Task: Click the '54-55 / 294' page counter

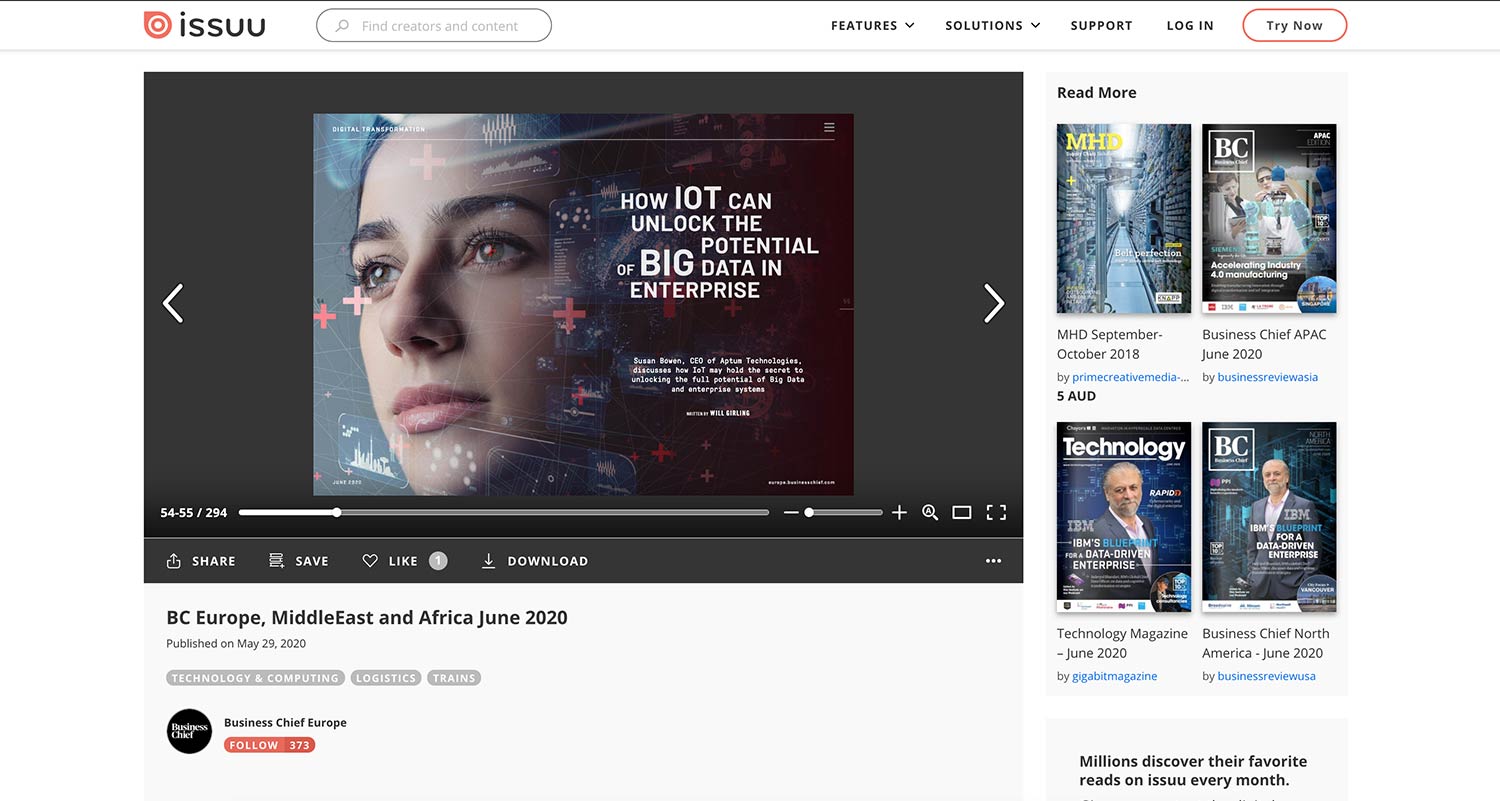Action: pyautogui.click(x=194, y=512)
